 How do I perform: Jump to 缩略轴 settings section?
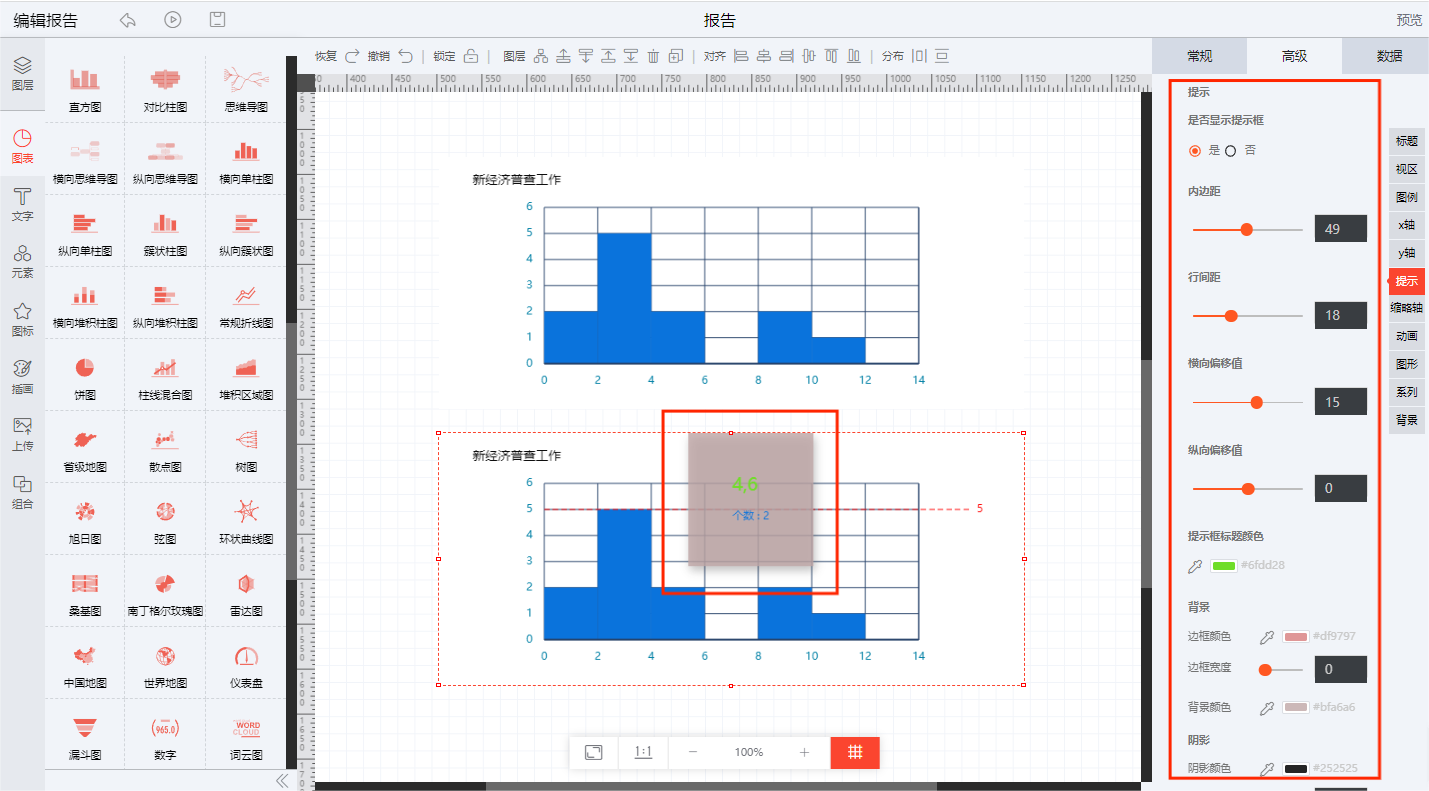[1407, 308]
